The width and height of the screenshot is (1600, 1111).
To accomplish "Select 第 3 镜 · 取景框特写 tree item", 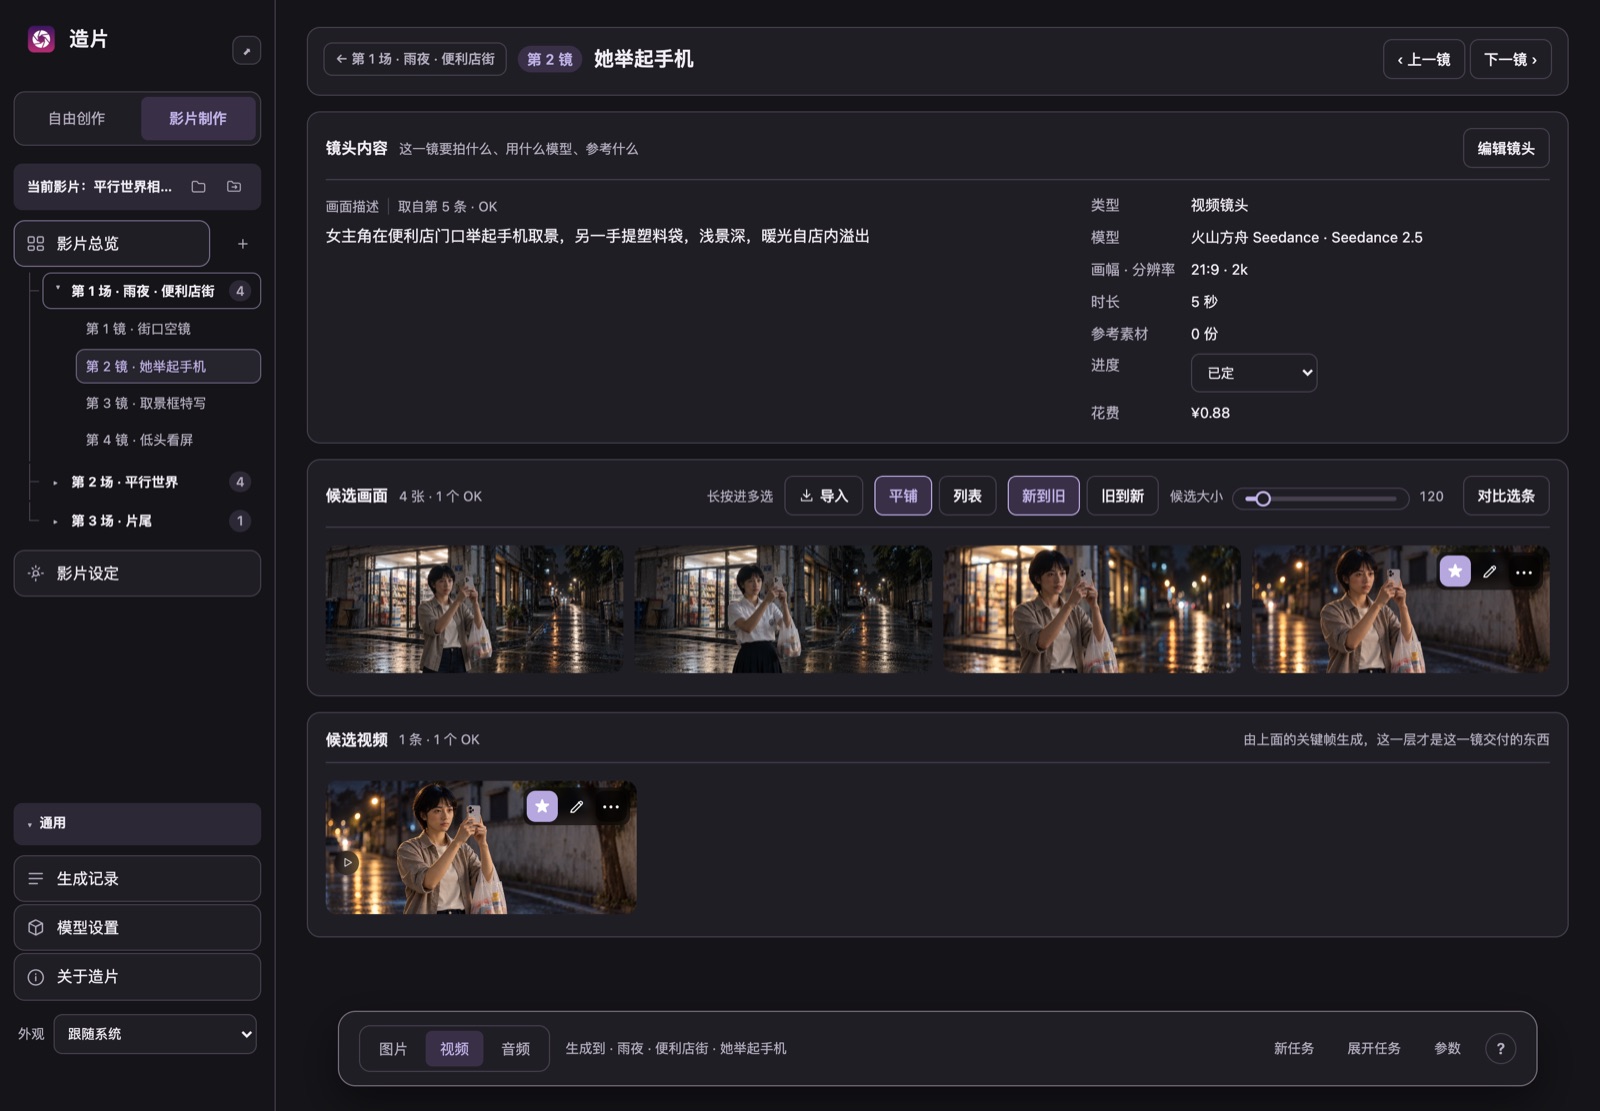I will pyautogui.click(x=168, y=403).
